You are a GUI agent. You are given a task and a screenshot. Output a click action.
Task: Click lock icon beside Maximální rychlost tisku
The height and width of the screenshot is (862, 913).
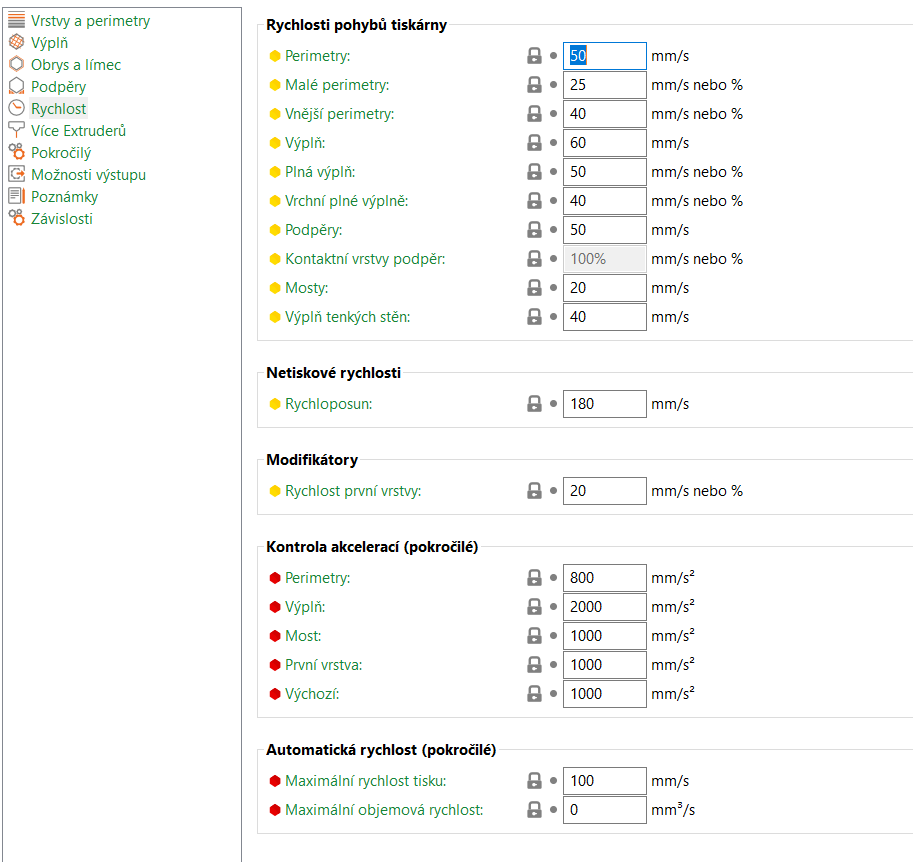(534, 781)
